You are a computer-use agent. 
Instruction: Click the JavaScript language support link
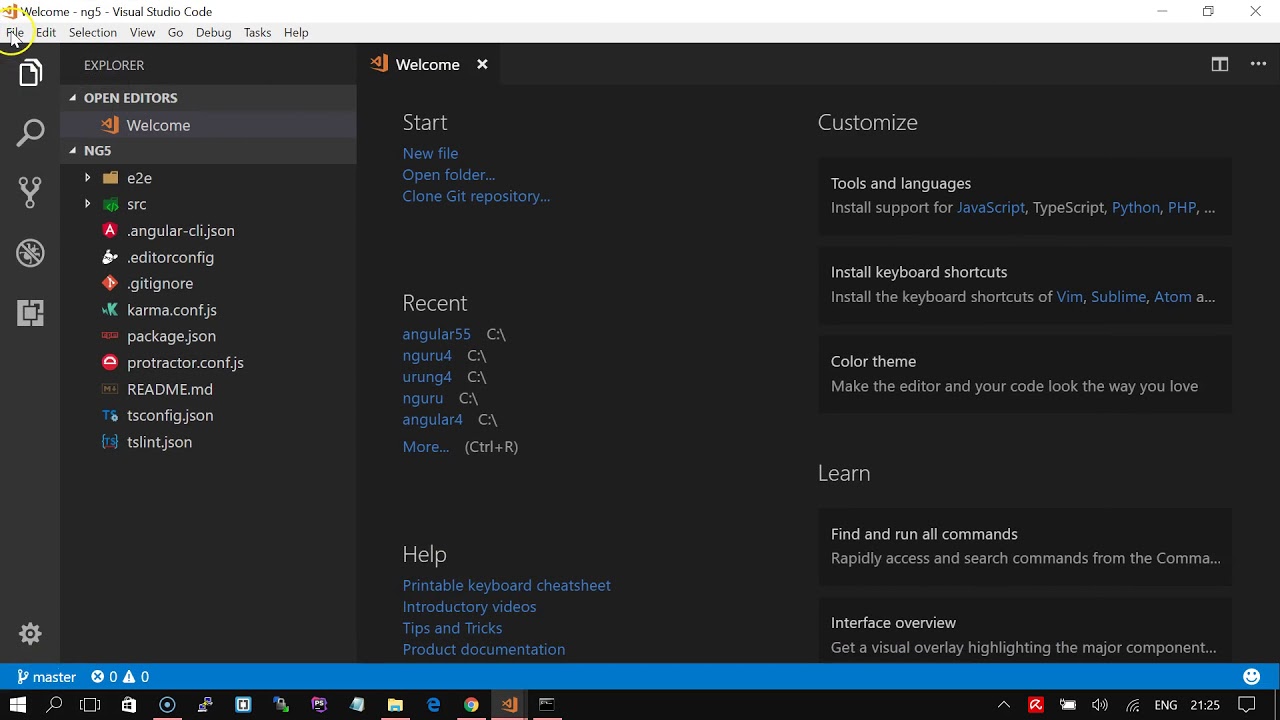click(x=991, y=208)
